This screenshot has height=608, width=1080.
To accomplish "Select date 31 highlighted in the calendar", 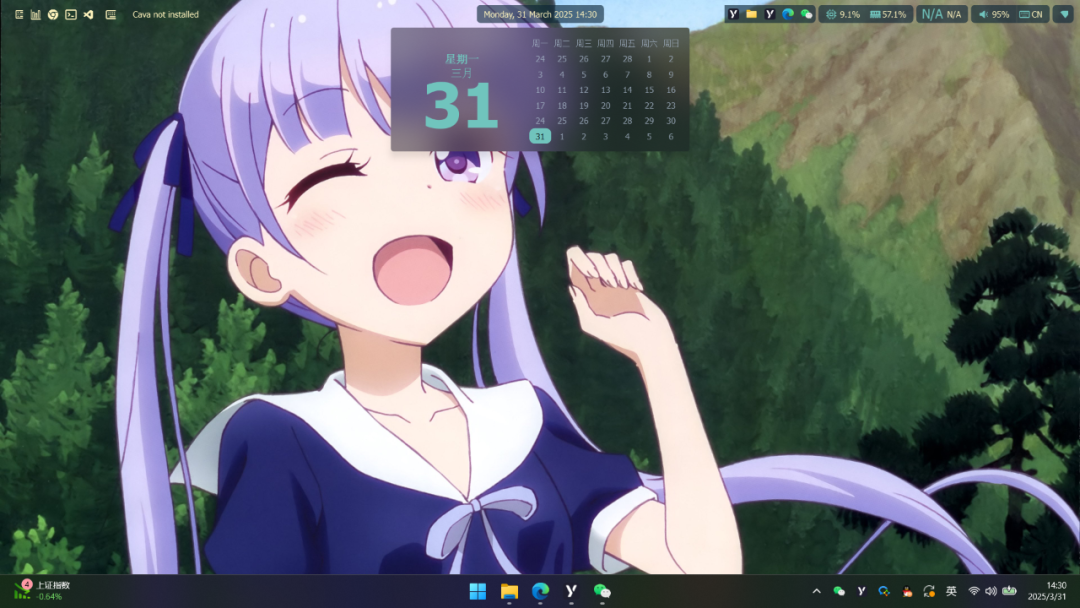I will coord(540,136).
